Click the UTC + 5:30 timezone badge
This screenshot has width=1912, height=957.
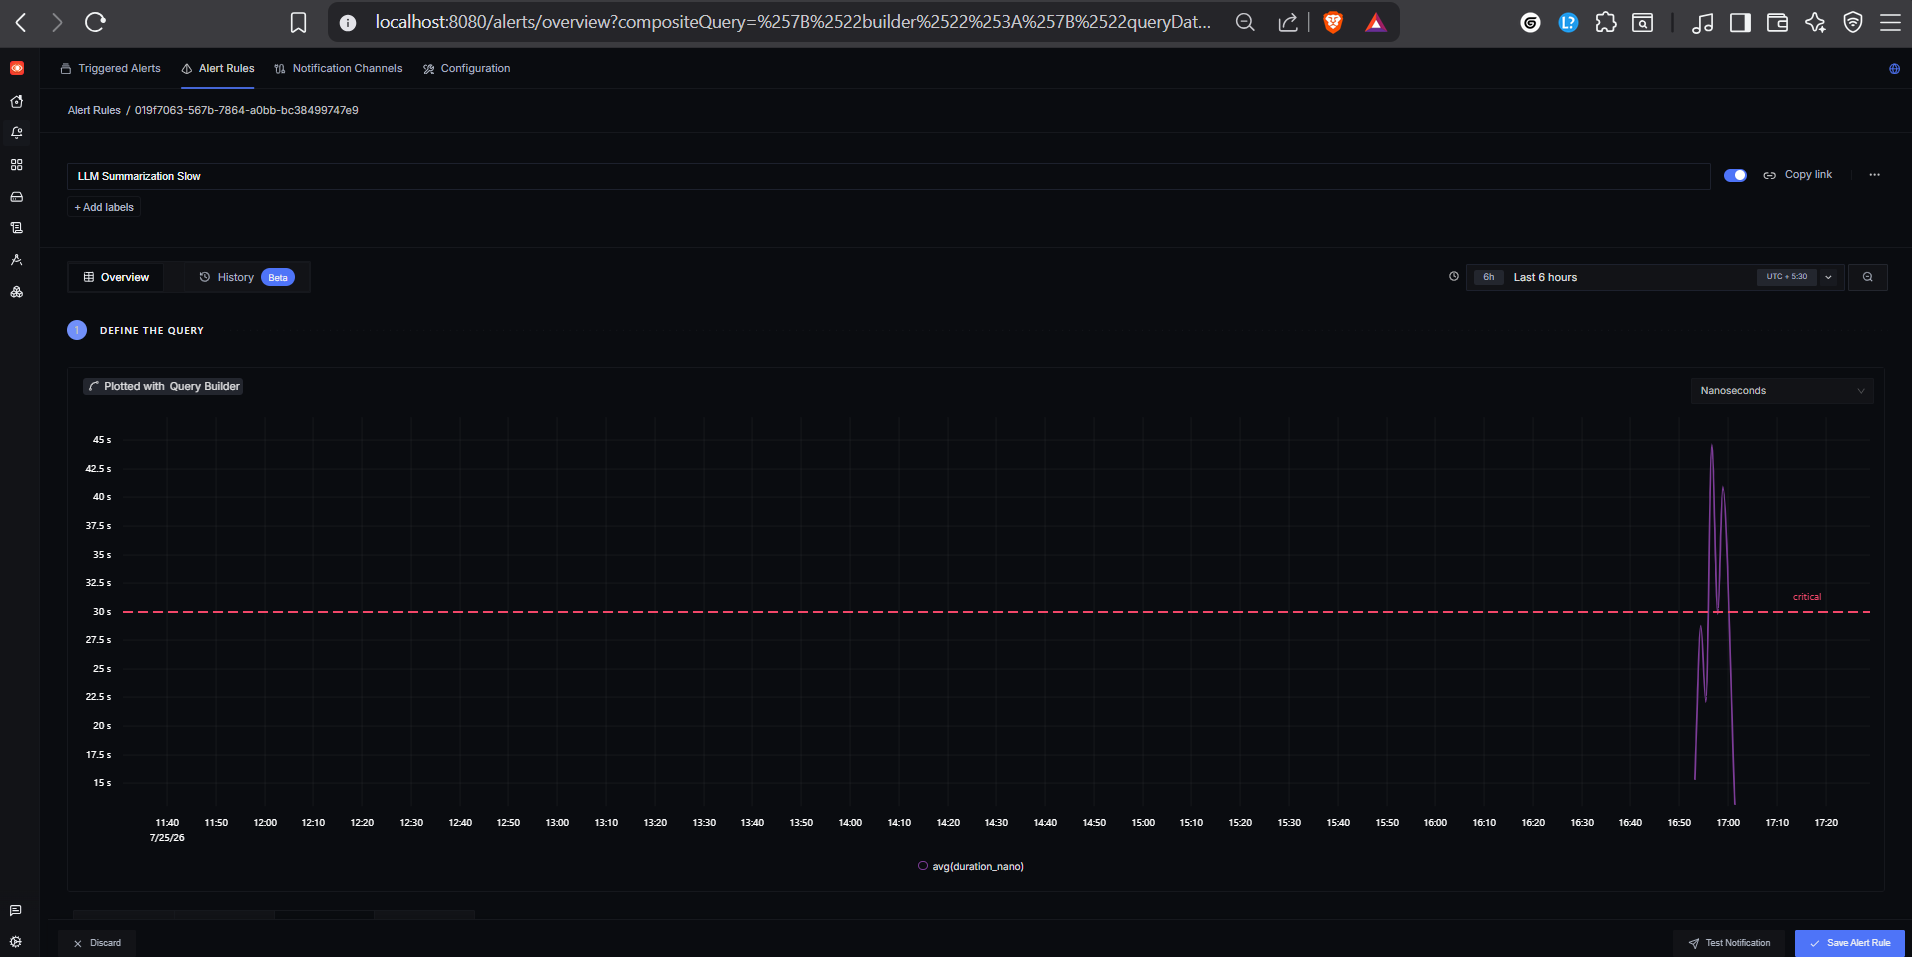[x=1787, y=277]
